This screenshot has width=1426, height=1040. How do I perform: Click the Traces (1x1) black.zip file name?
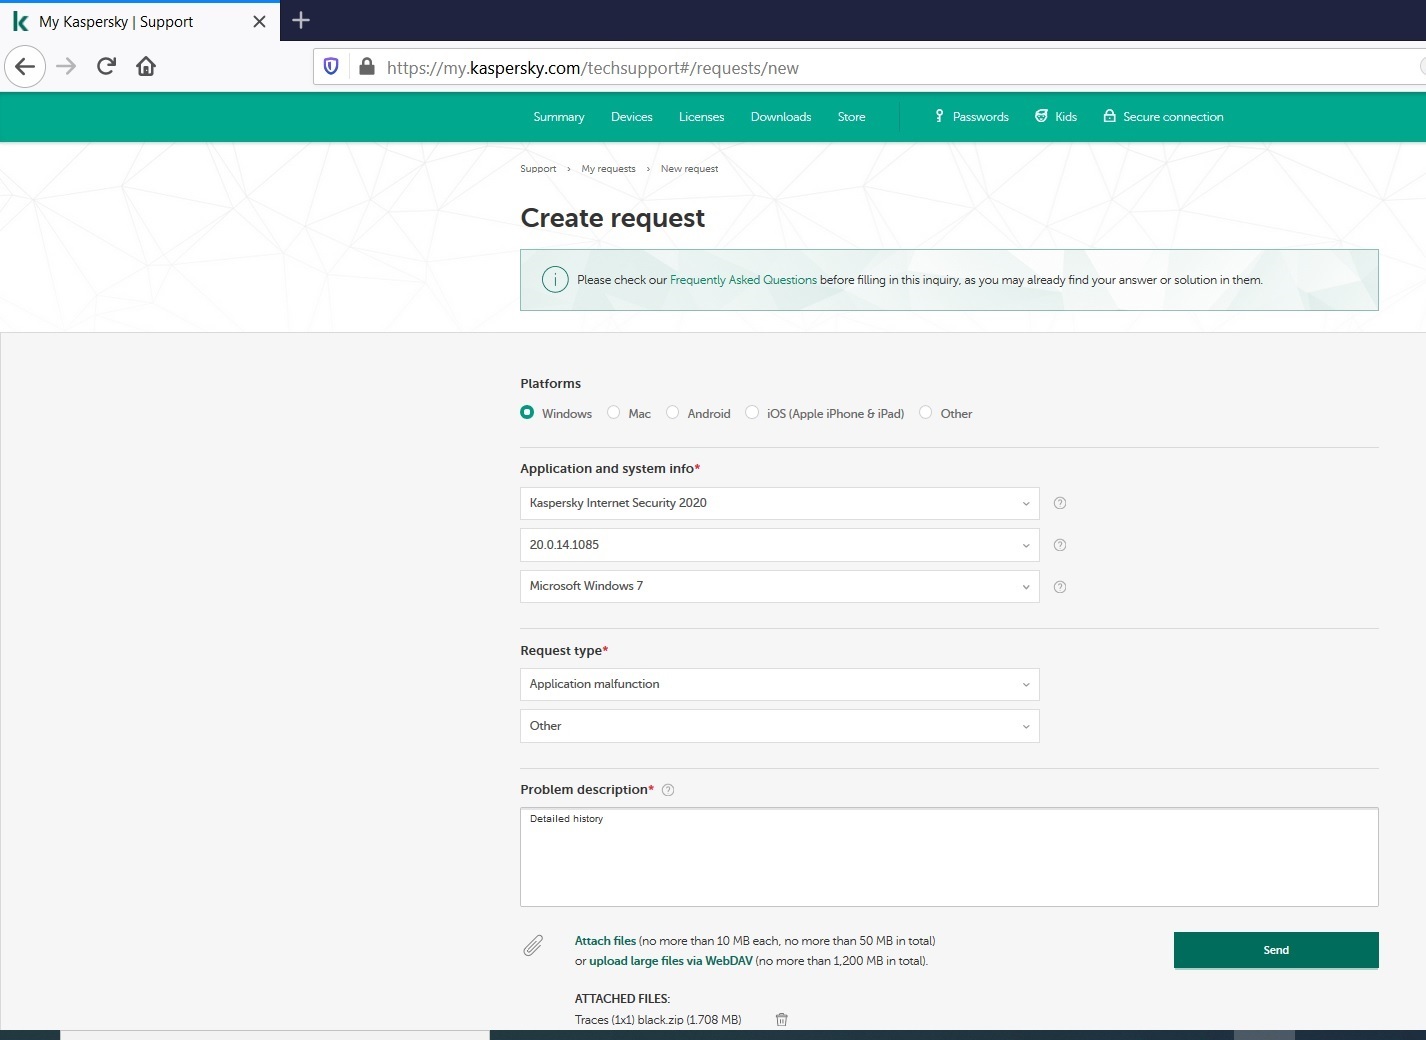pyautogui.click(x=658, y=1020)
